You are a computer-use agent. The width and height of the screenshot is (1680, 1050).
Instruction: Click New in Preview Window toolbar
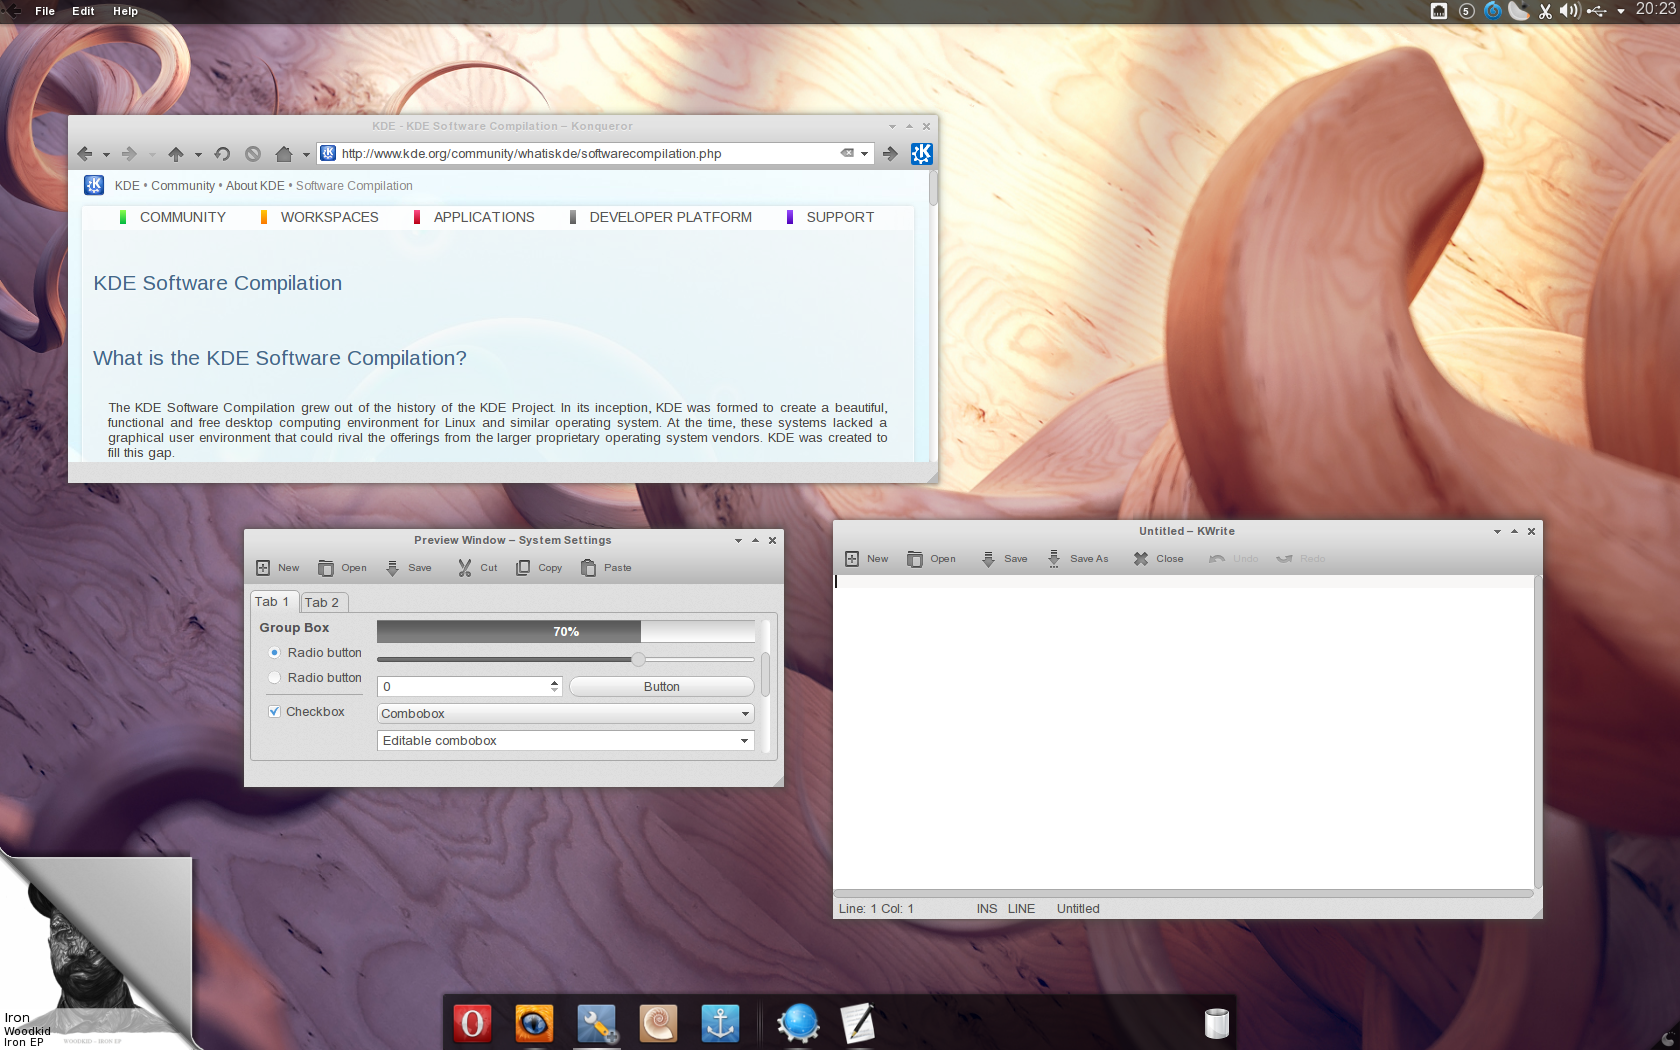277,568
